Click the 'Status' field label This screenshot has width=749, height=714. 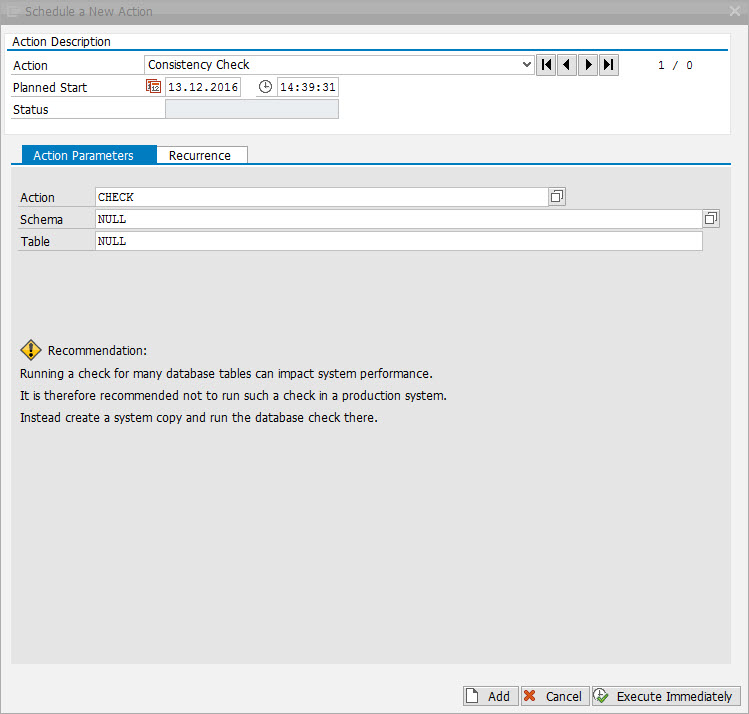(31, 110)
